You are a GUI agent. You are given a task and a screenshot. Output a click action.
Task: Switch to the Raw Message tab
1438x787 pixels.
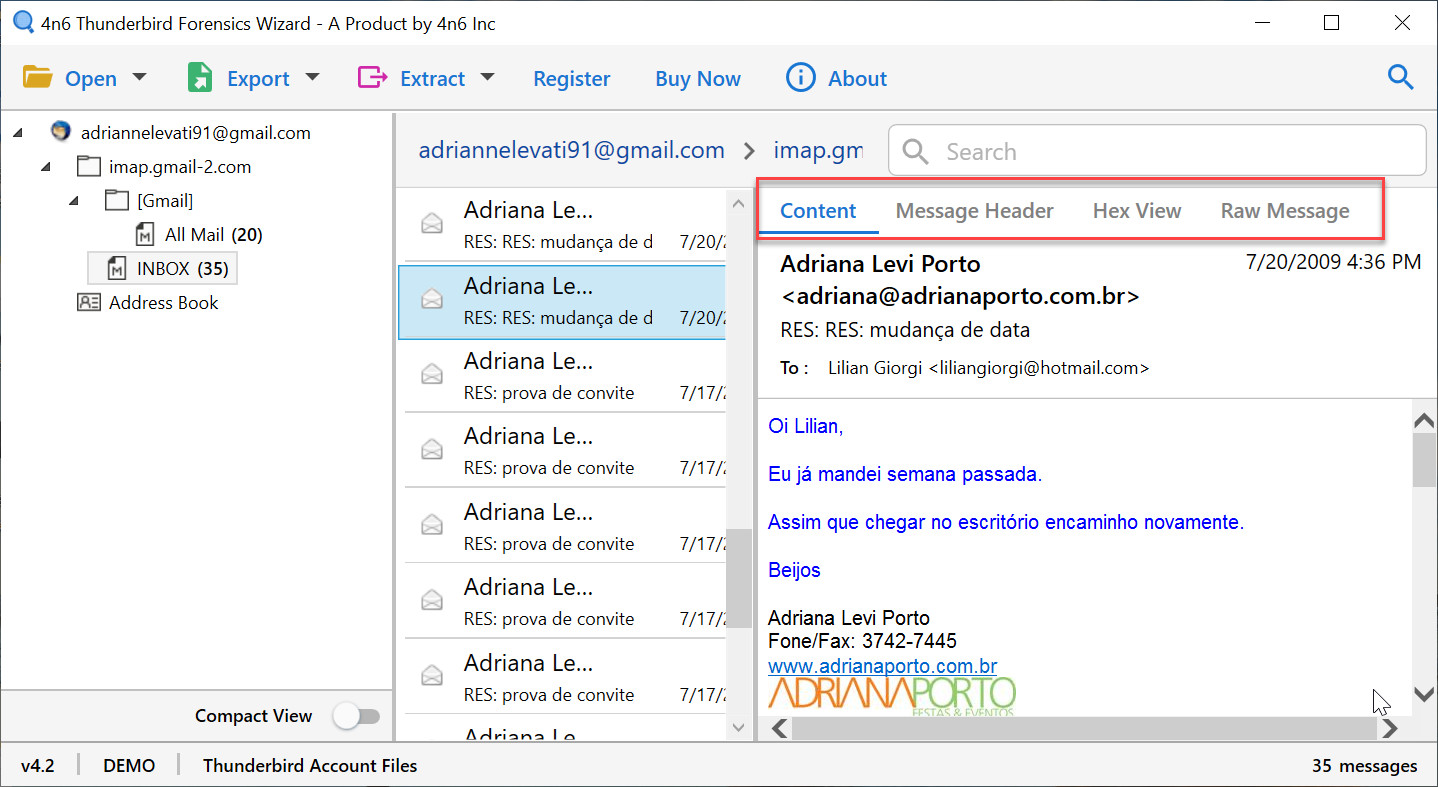tap(1285, 211)
